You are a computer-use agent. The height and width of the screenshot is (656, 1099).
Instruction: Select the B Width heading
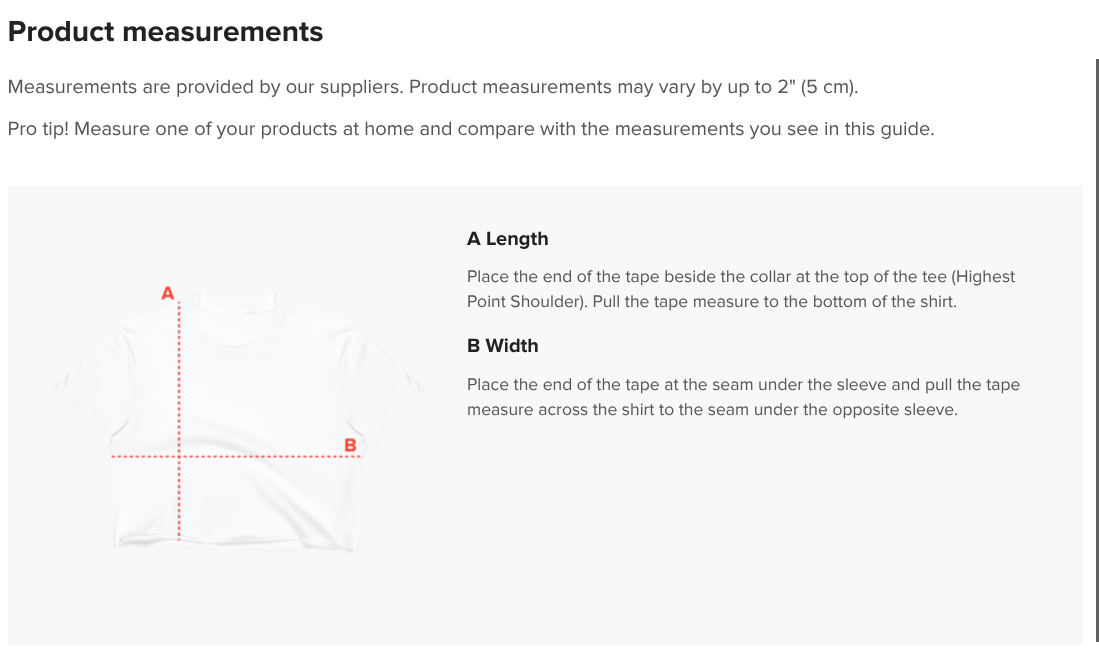[503, 346]
